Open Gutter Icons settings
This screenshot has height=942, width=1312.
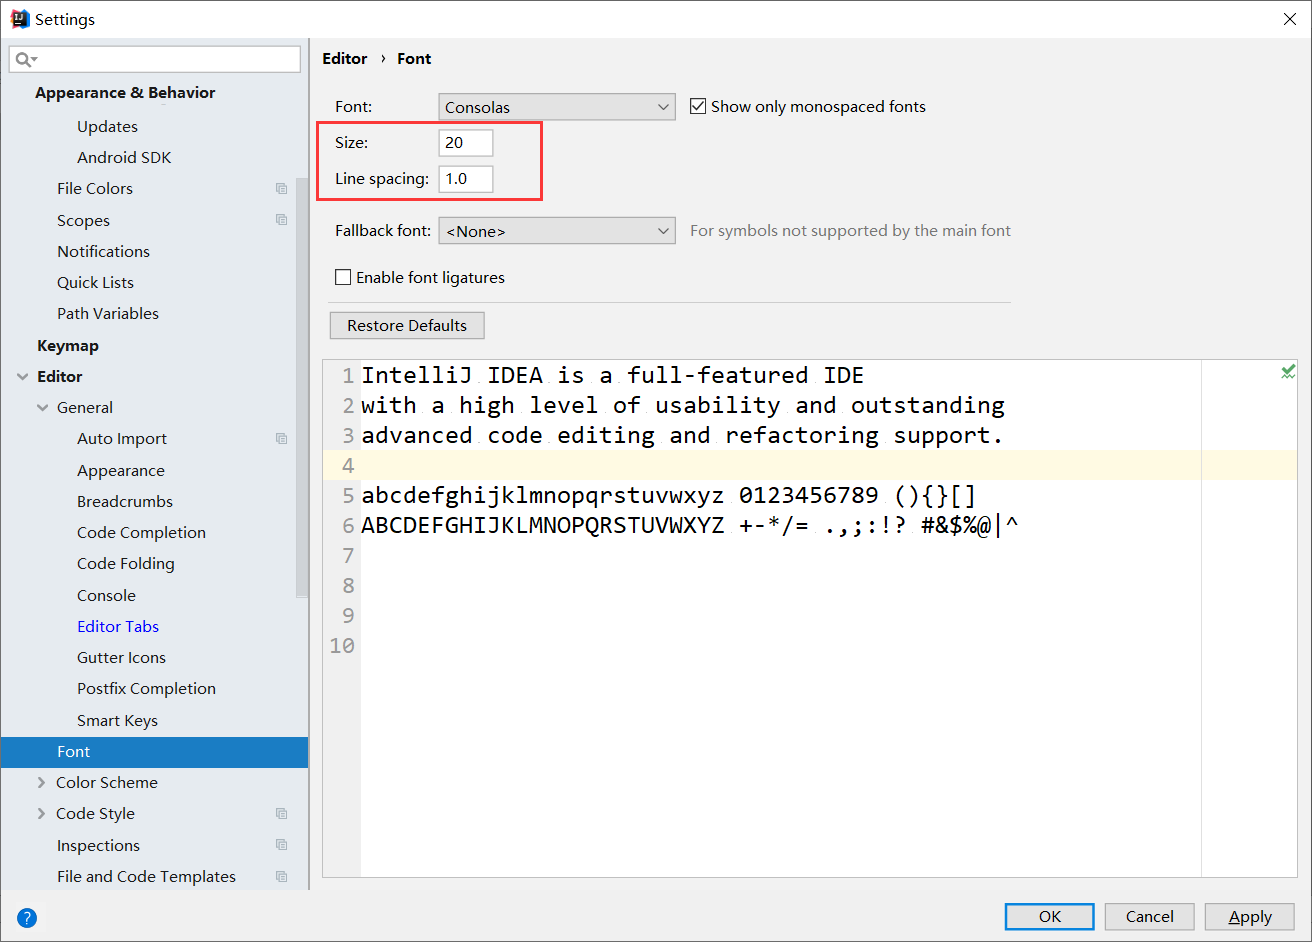pos(121,657)
